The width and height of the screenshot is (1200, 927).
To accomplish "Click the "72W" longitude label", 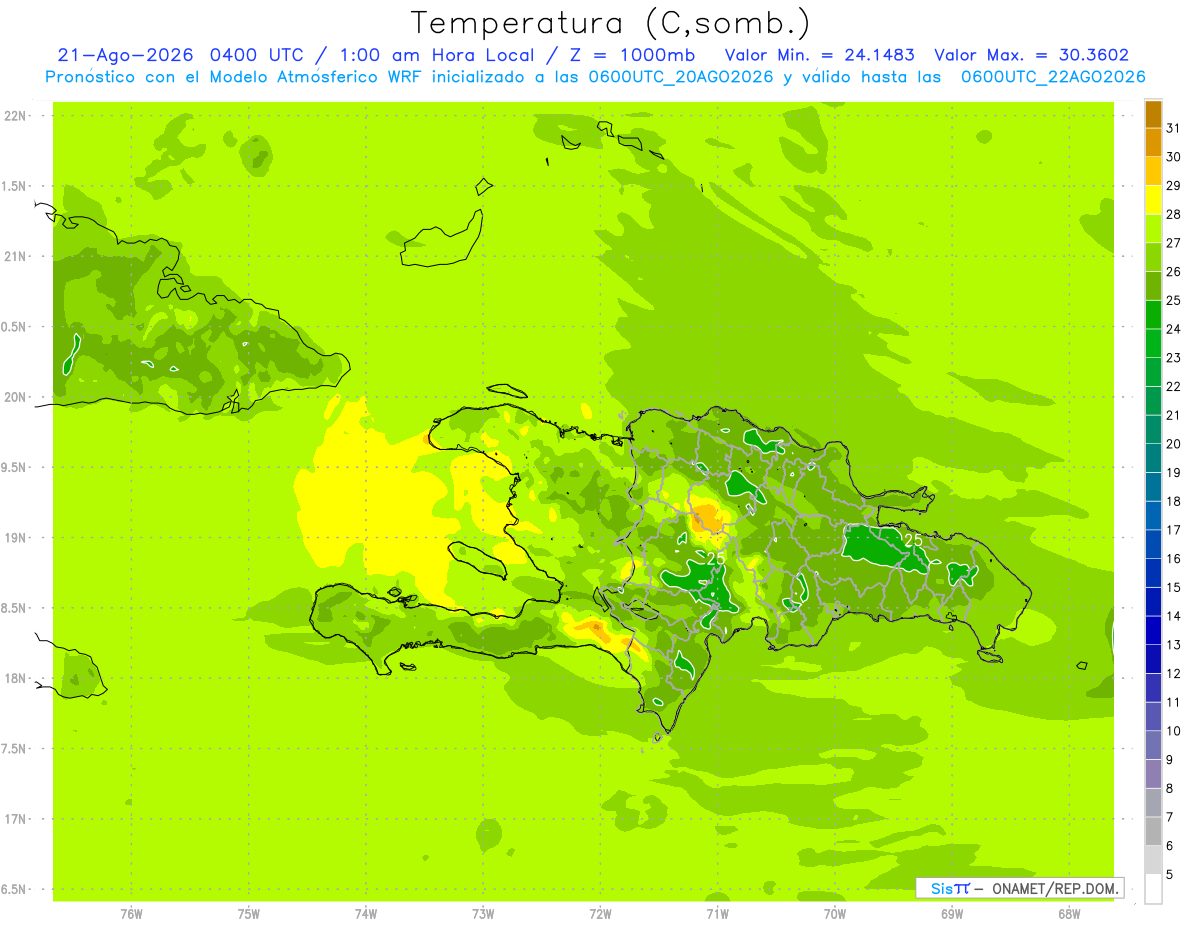I will [601, 914].
